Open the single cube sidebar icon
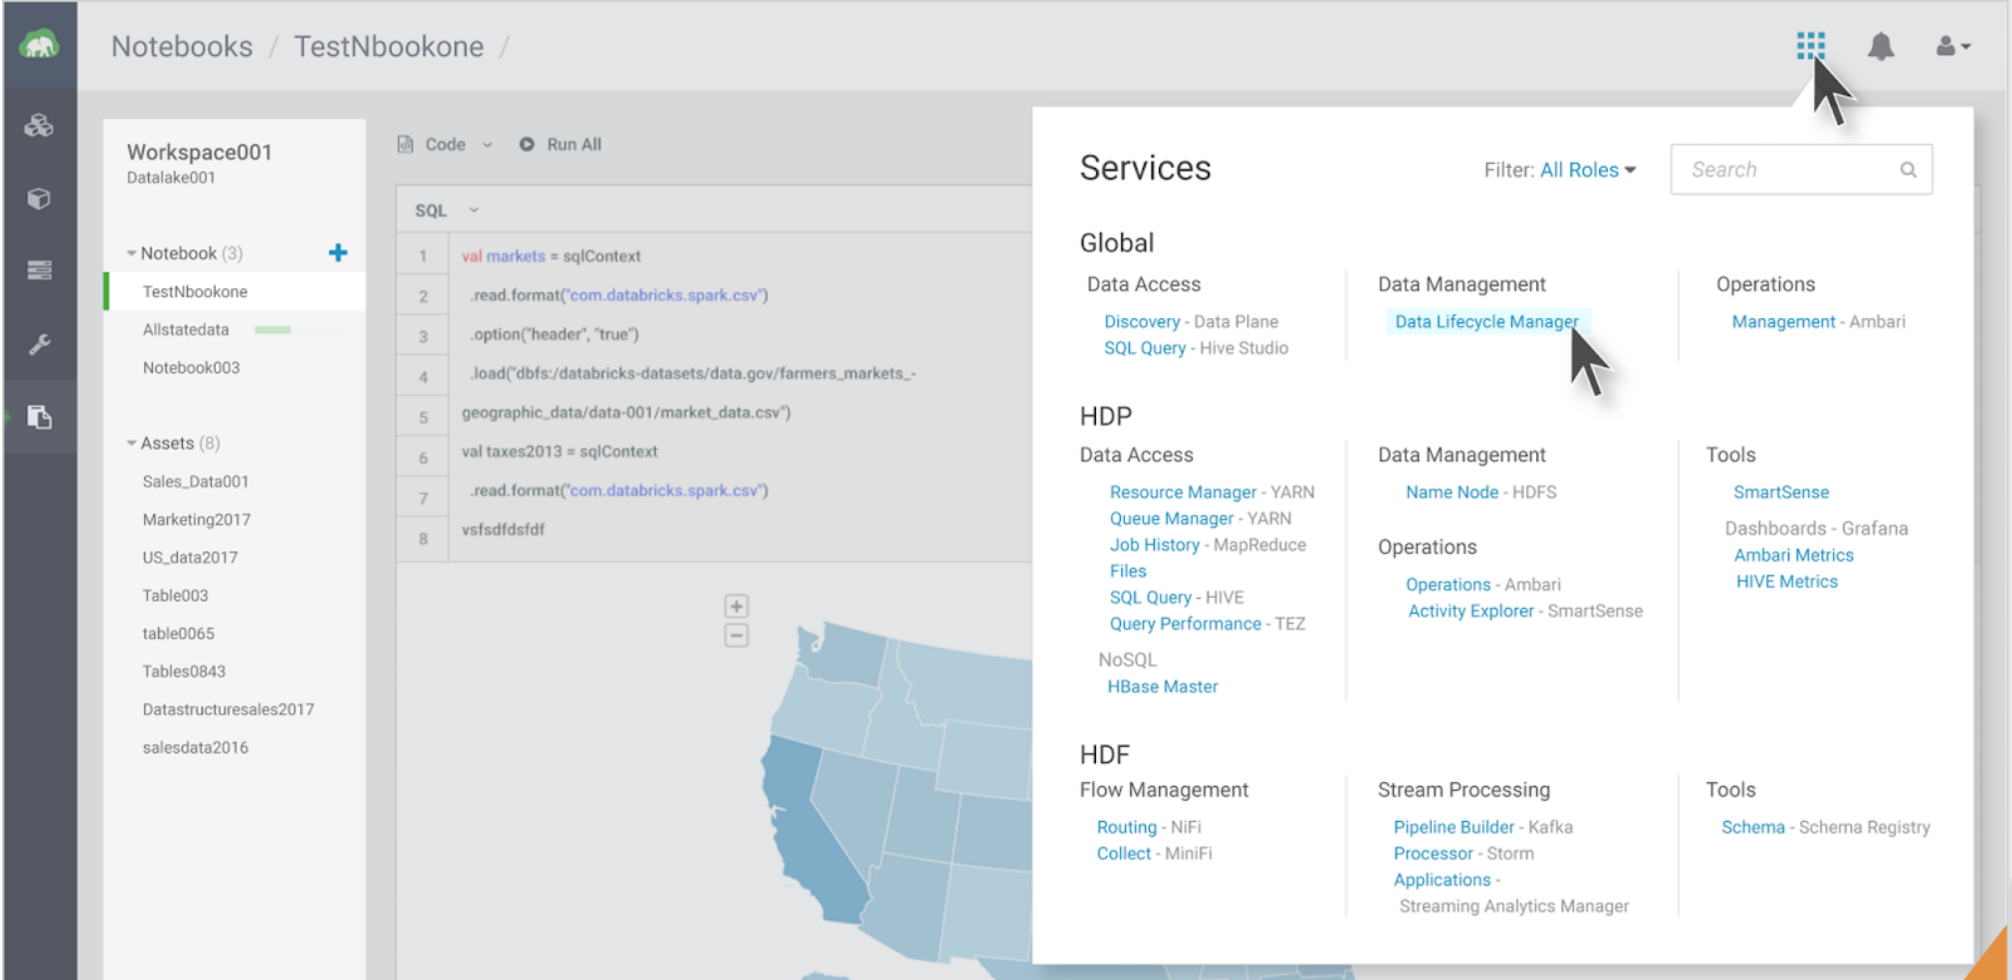 (x=39, y=199)
